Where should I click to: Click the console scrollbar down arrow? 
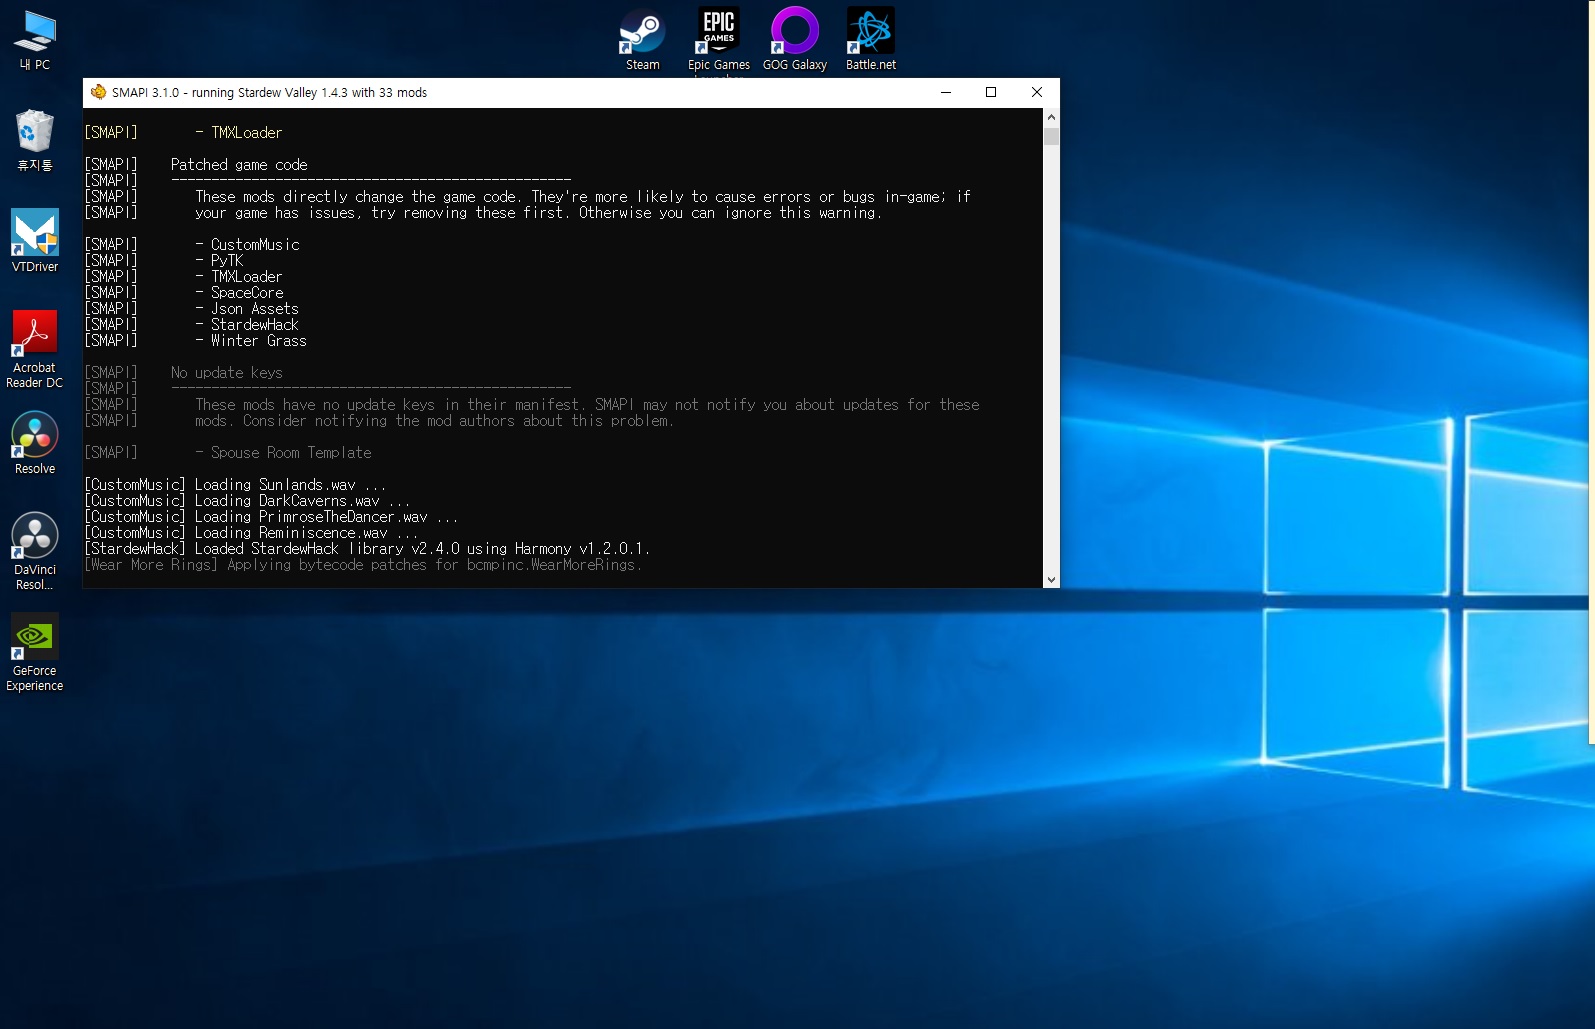(1051, 579)
